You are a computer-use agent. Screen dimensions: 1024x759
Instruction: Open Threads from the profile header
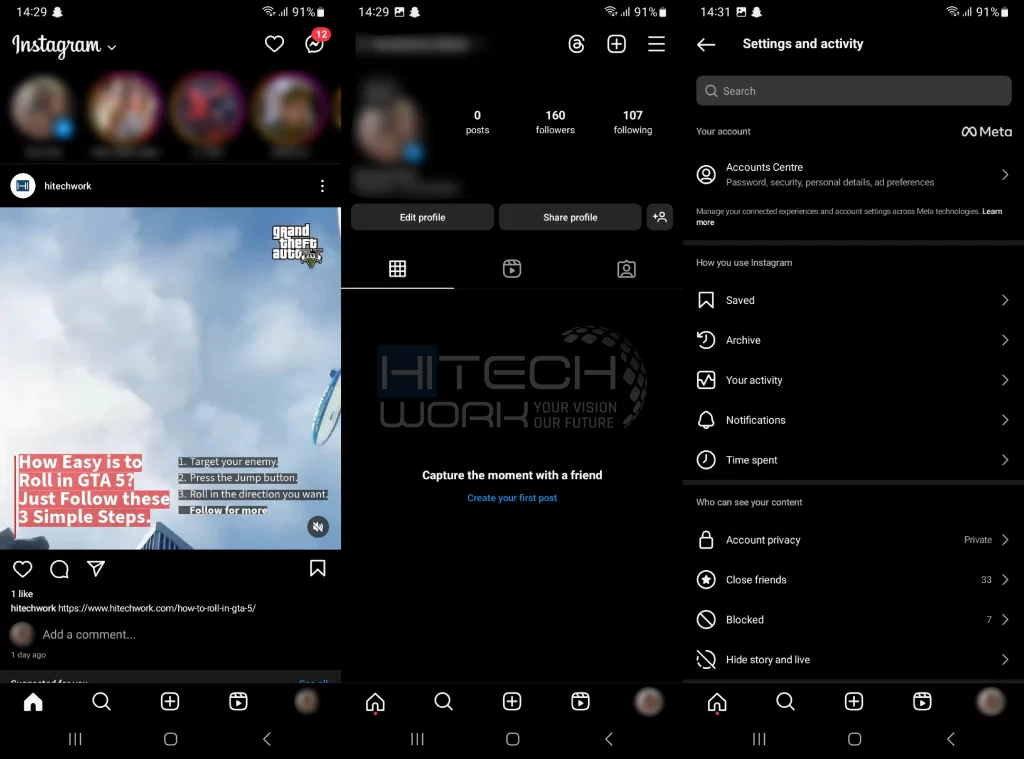[x=576, y=44]
